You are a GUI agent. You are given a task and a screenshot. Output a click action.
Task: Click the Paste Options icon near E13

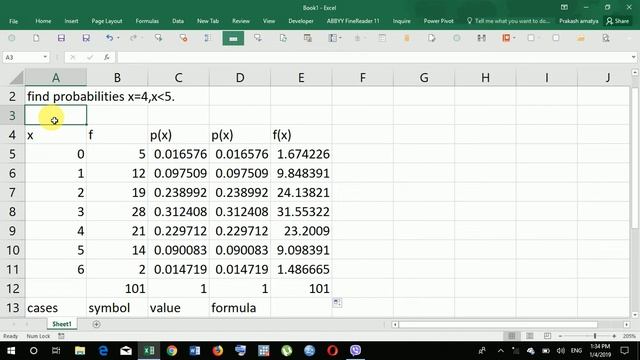pos(337,302)
